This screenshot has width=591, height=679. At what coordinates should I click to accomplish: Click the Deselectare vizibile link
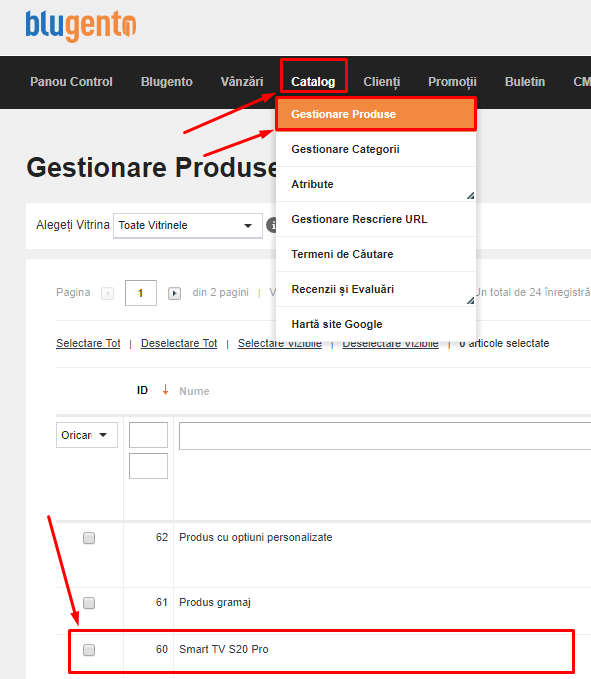pos(390,345)
